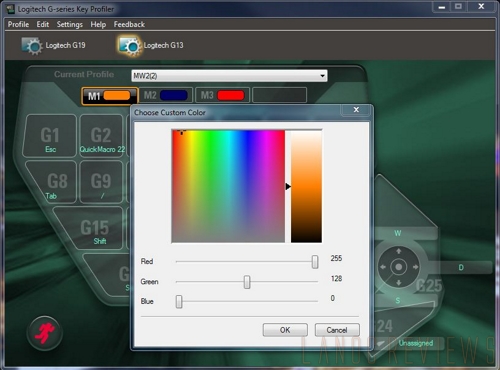Click the joystick down arrow

[399, 283]
